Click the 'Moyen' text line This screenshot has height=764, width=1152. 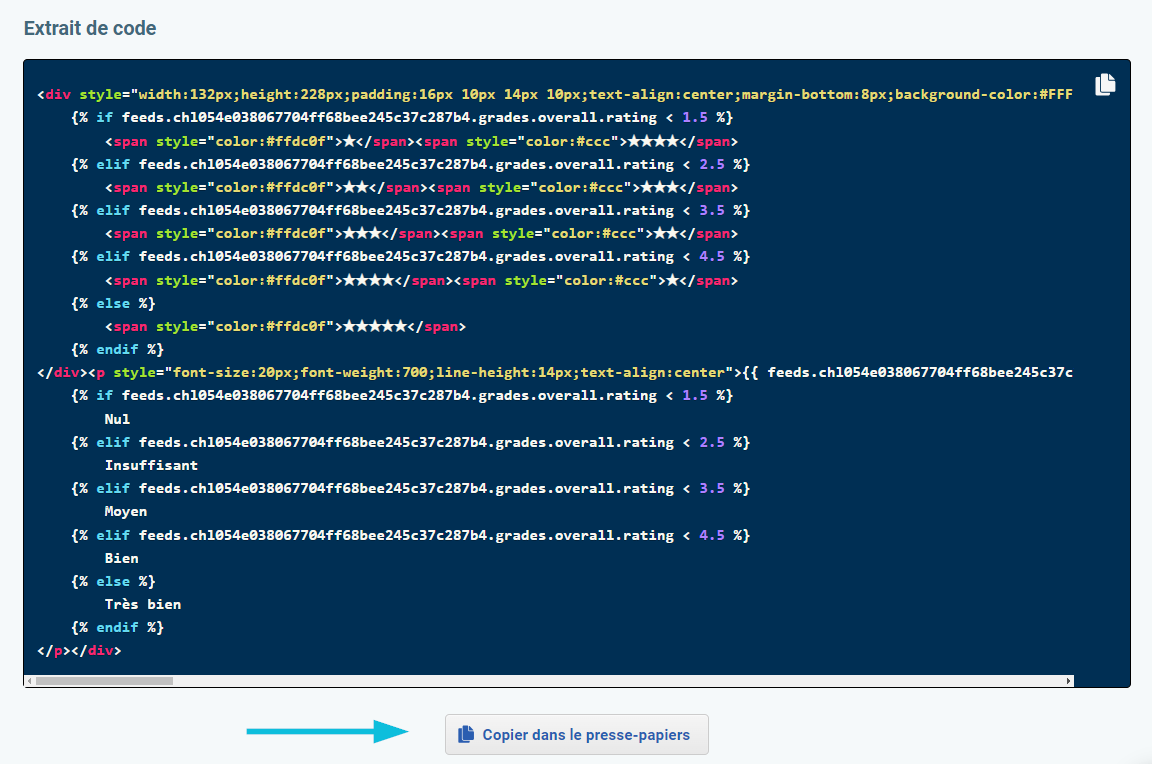click(x=126, y=511)
